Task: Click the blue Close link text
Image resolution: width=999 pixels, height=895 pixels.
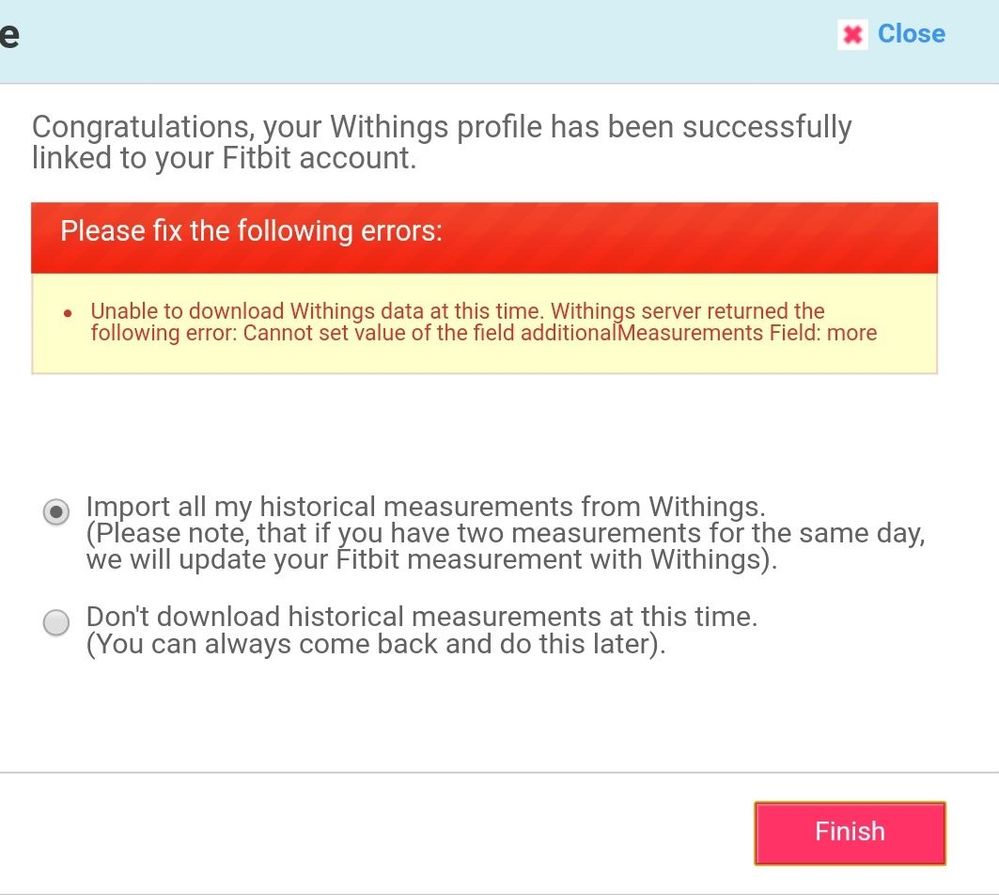Action: pyautogui.click(x=911, y=34)
